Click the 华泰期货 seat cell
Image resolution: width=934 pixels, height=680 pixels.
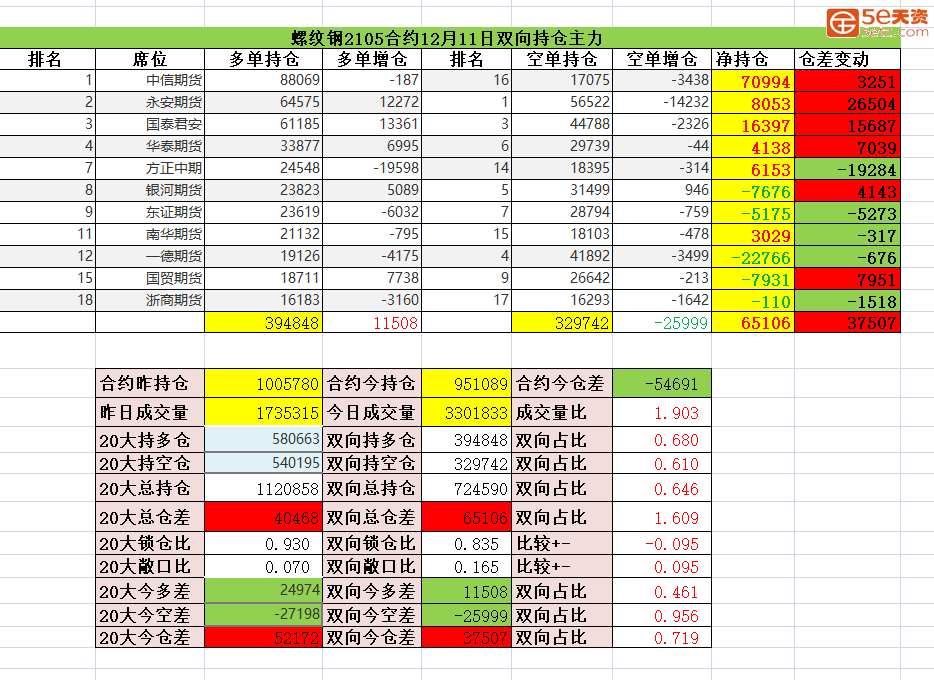(150, 146)
